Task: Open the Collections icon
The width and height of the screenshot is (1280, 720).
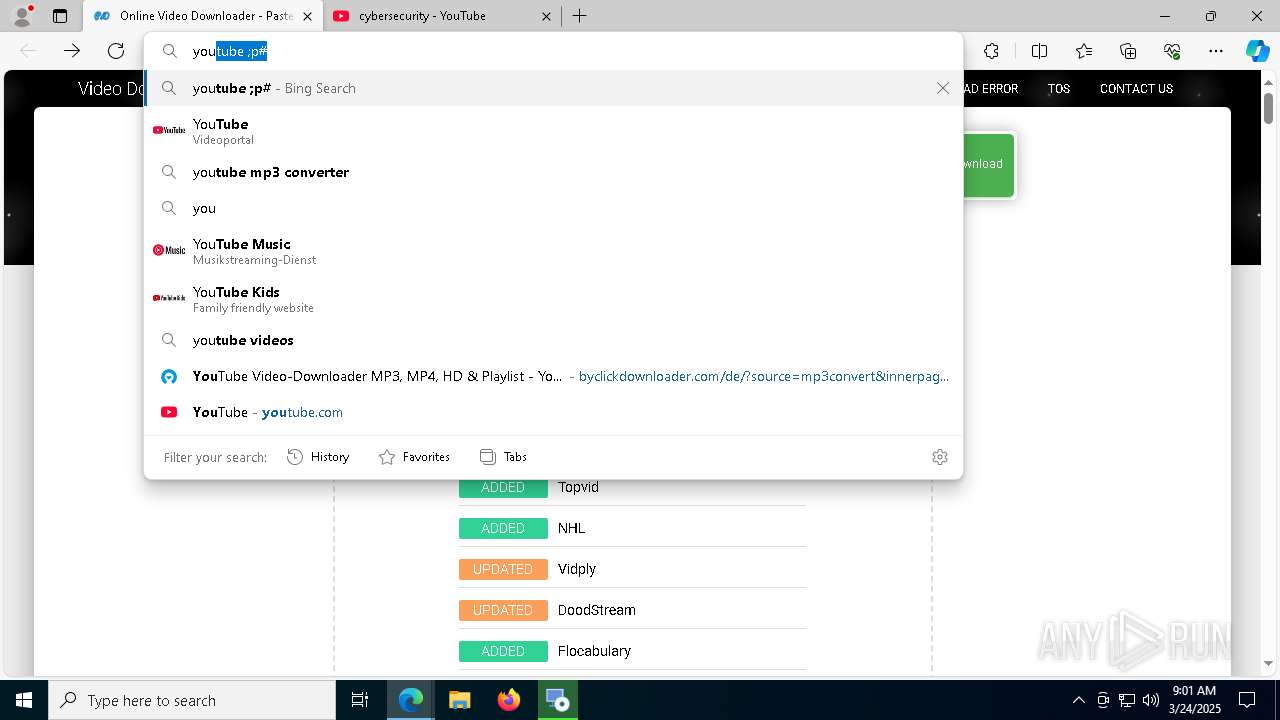Action: pos(1128,51)
